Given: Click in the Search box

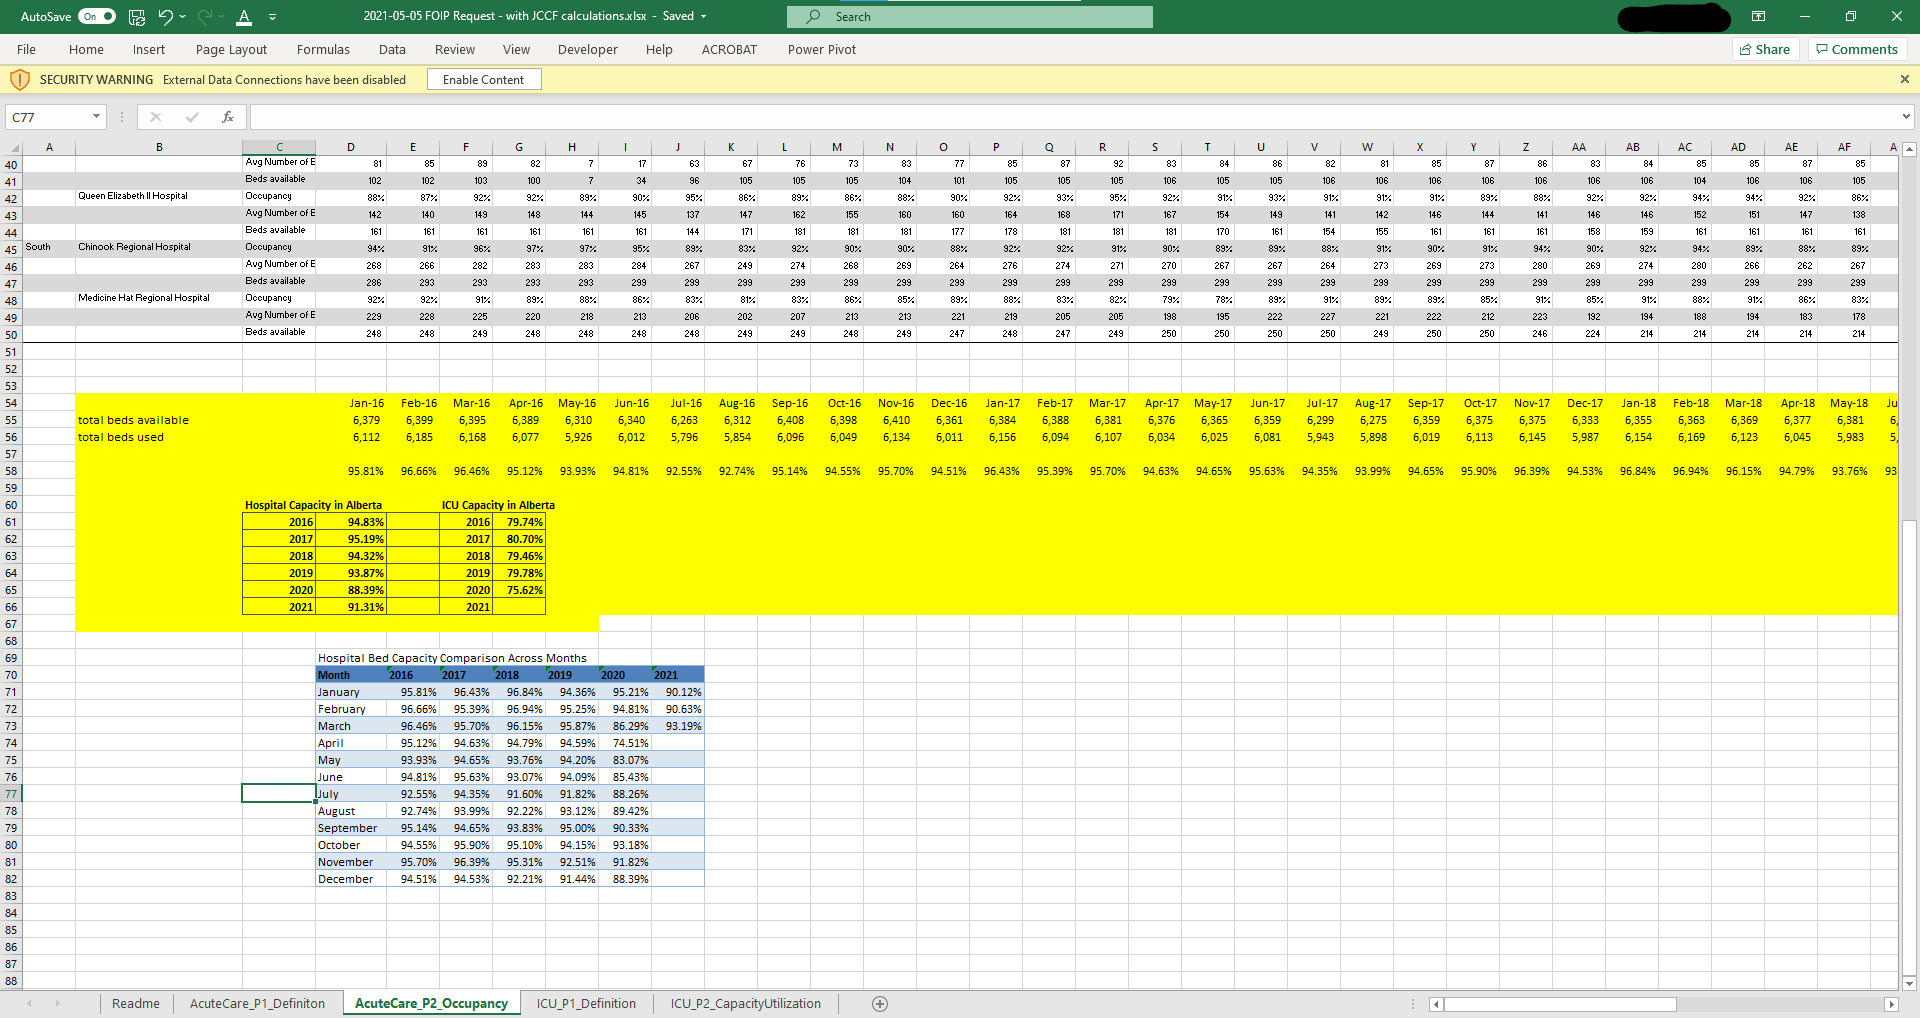Looking at the screenshot, I should click(x=970, y=17).
